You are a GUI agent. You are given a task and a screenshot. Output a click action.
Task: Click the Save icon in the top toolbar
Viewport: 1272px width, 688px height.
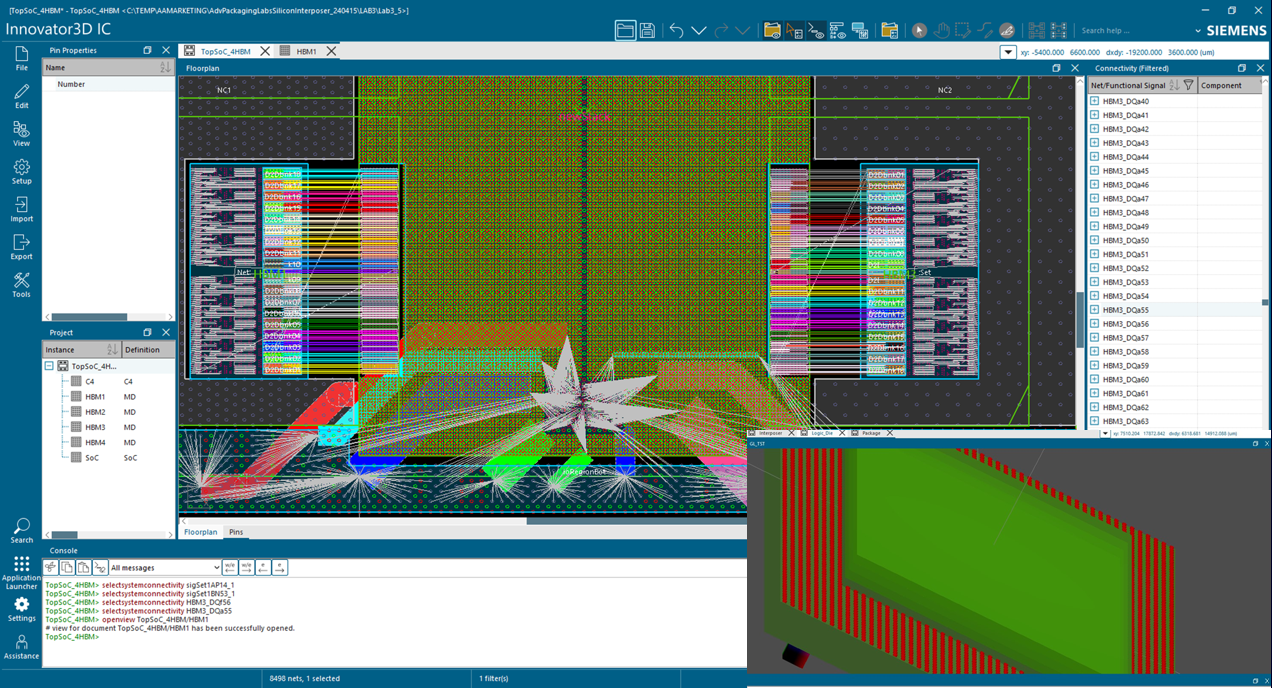(x=648, y=30)
